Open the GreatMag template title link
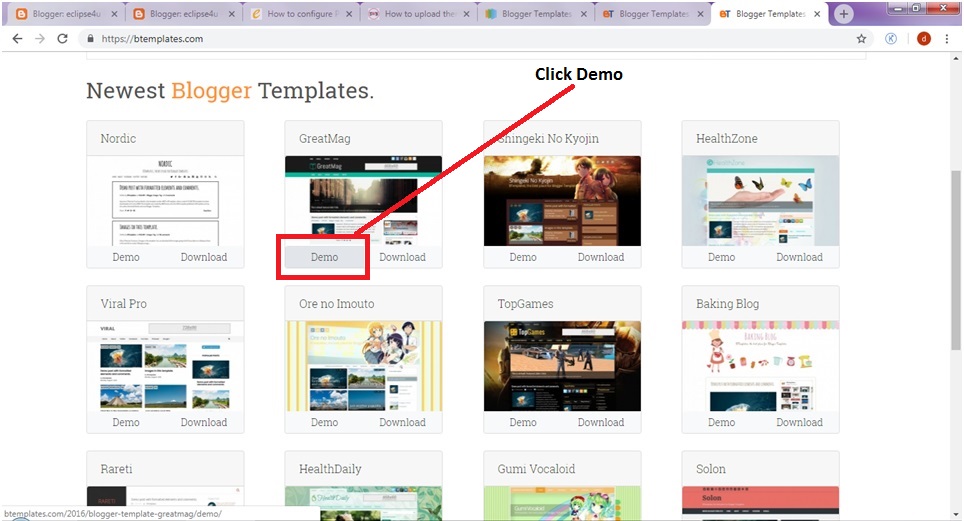The image size is (964, 521). coord(325,138)
